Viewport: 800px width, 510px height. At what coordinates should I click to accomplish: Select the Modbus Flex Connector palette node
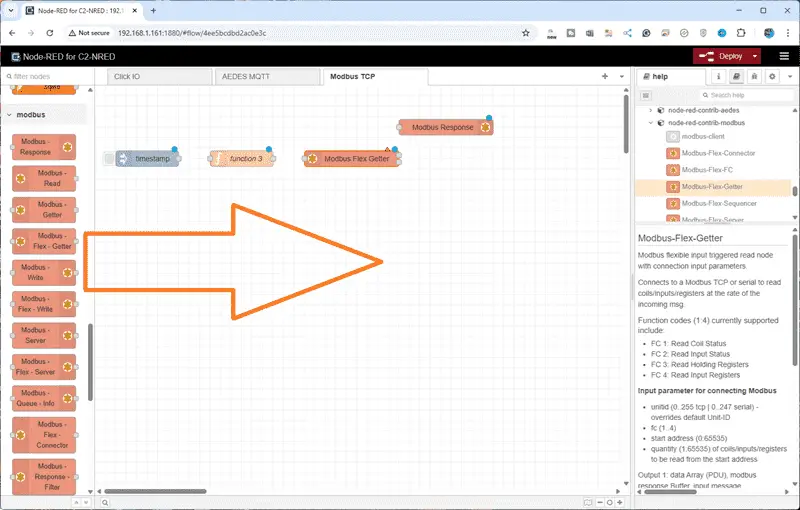click(x=44, y=435)
